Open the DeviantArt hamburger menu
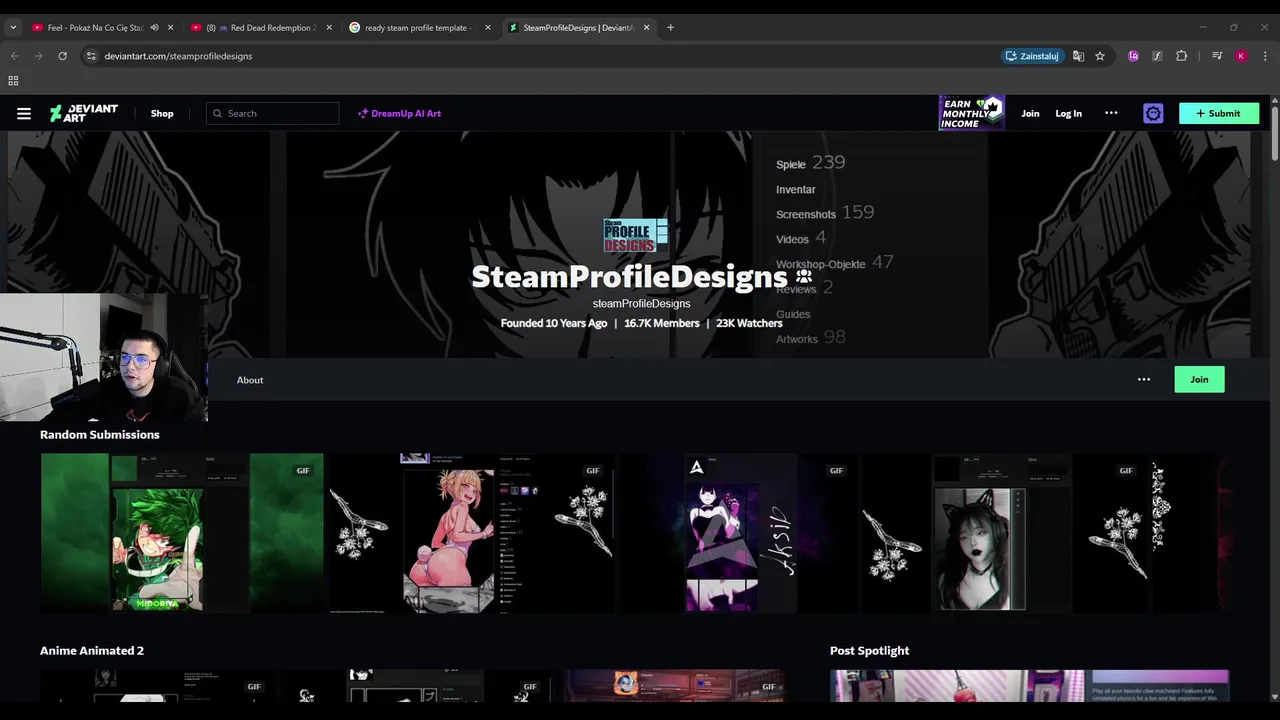The image size is (1280, 720). point(24,114)
